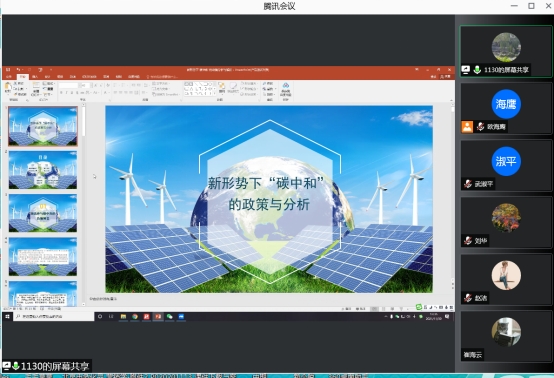Toggle the muted microphone icon for 赵洁

coord(468,298)
